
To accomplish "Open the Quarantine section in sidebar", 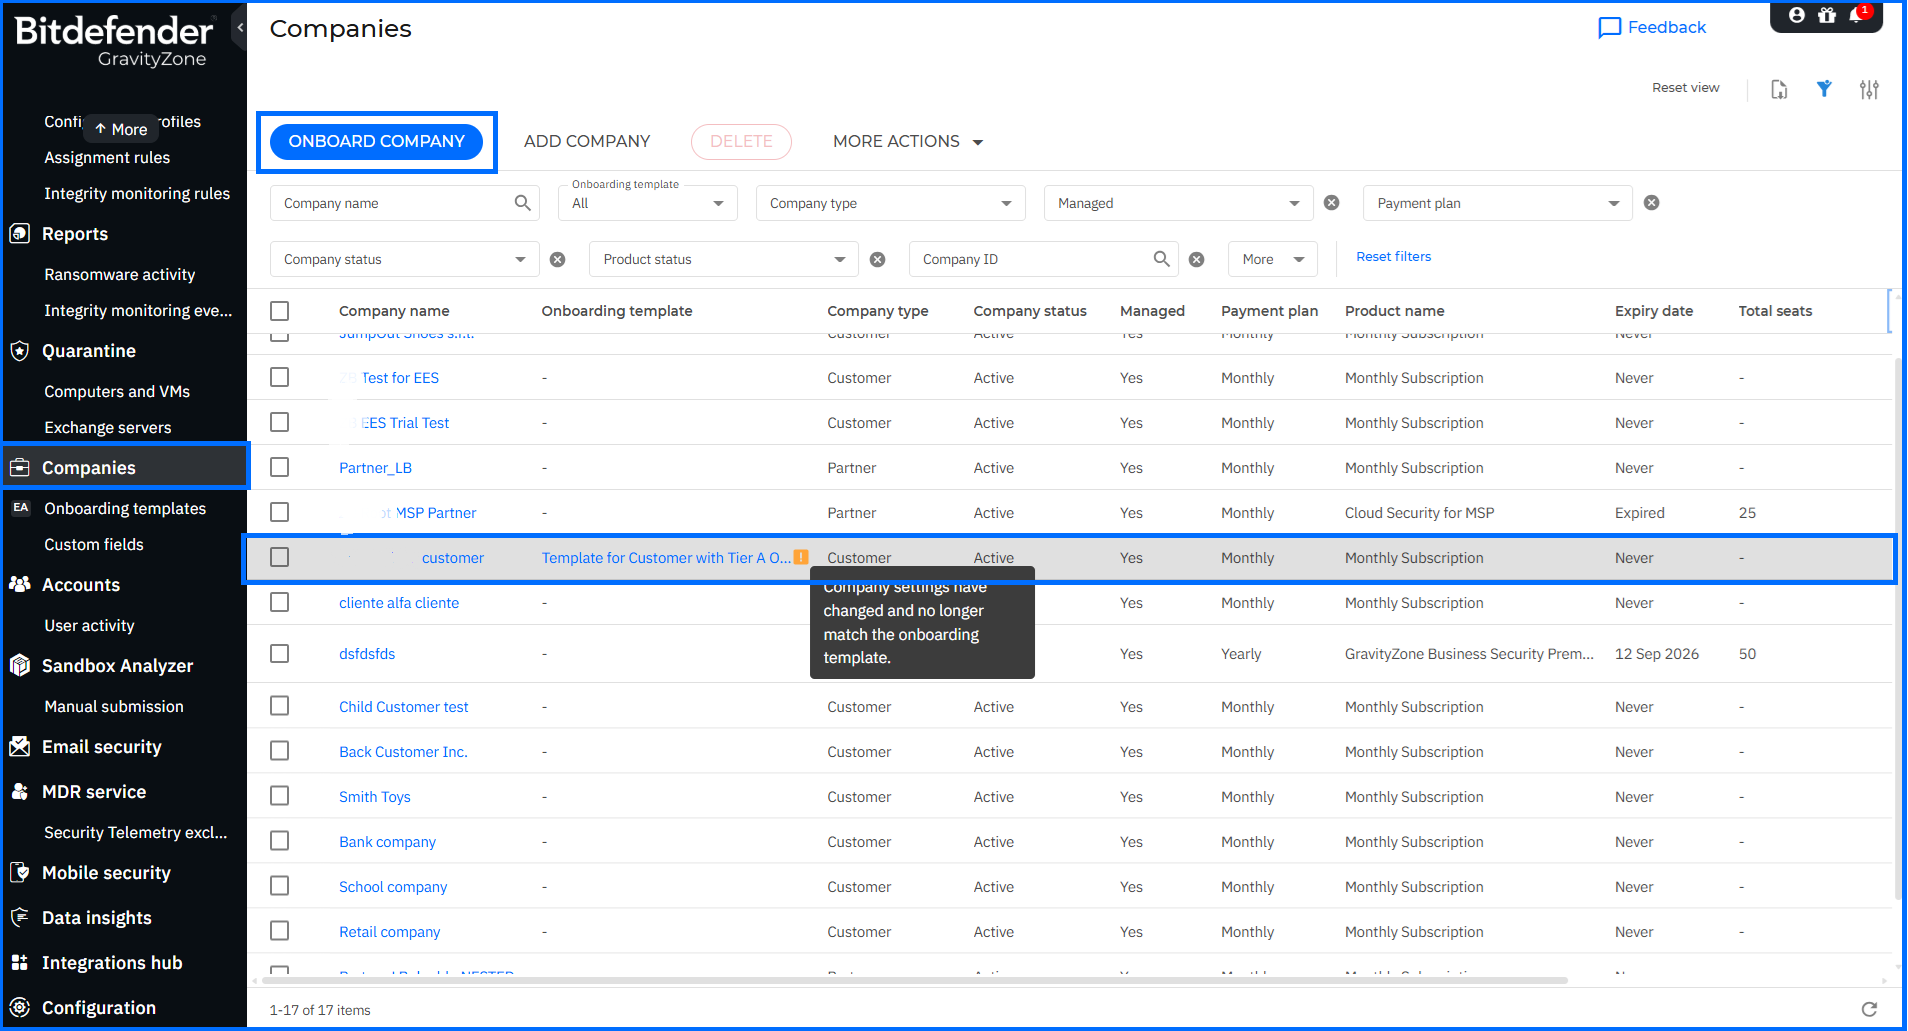I will click(x=89, y=351).
